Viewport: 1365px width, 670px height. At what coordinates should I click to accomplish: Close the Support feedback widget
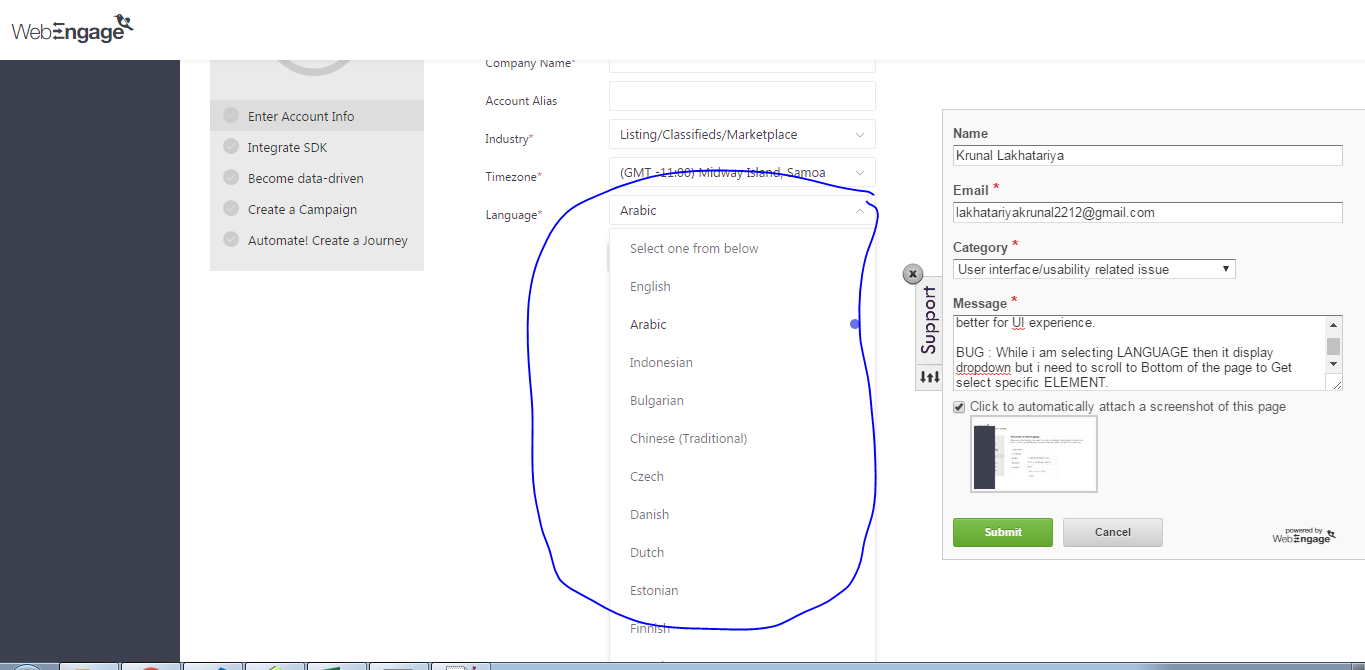tap(912, 274)
